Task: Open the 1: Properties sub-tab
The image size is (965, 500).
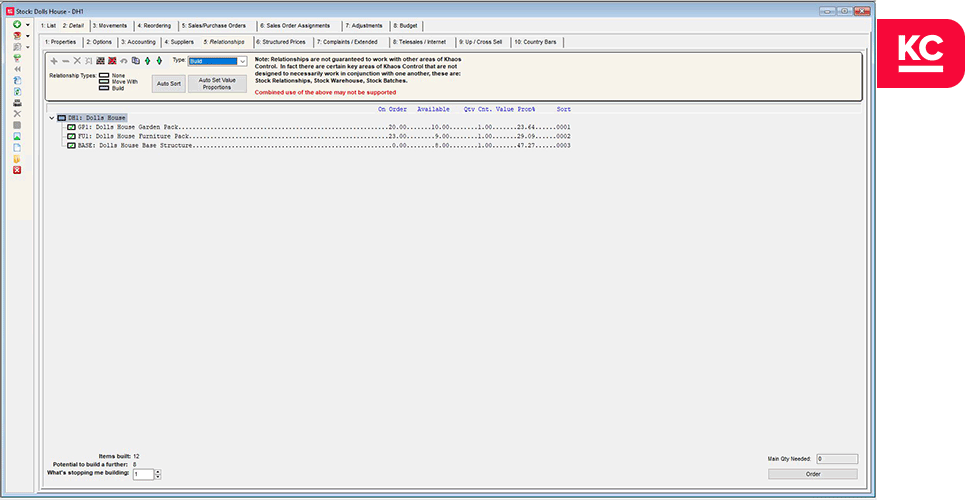Action: tap(60, 42)
